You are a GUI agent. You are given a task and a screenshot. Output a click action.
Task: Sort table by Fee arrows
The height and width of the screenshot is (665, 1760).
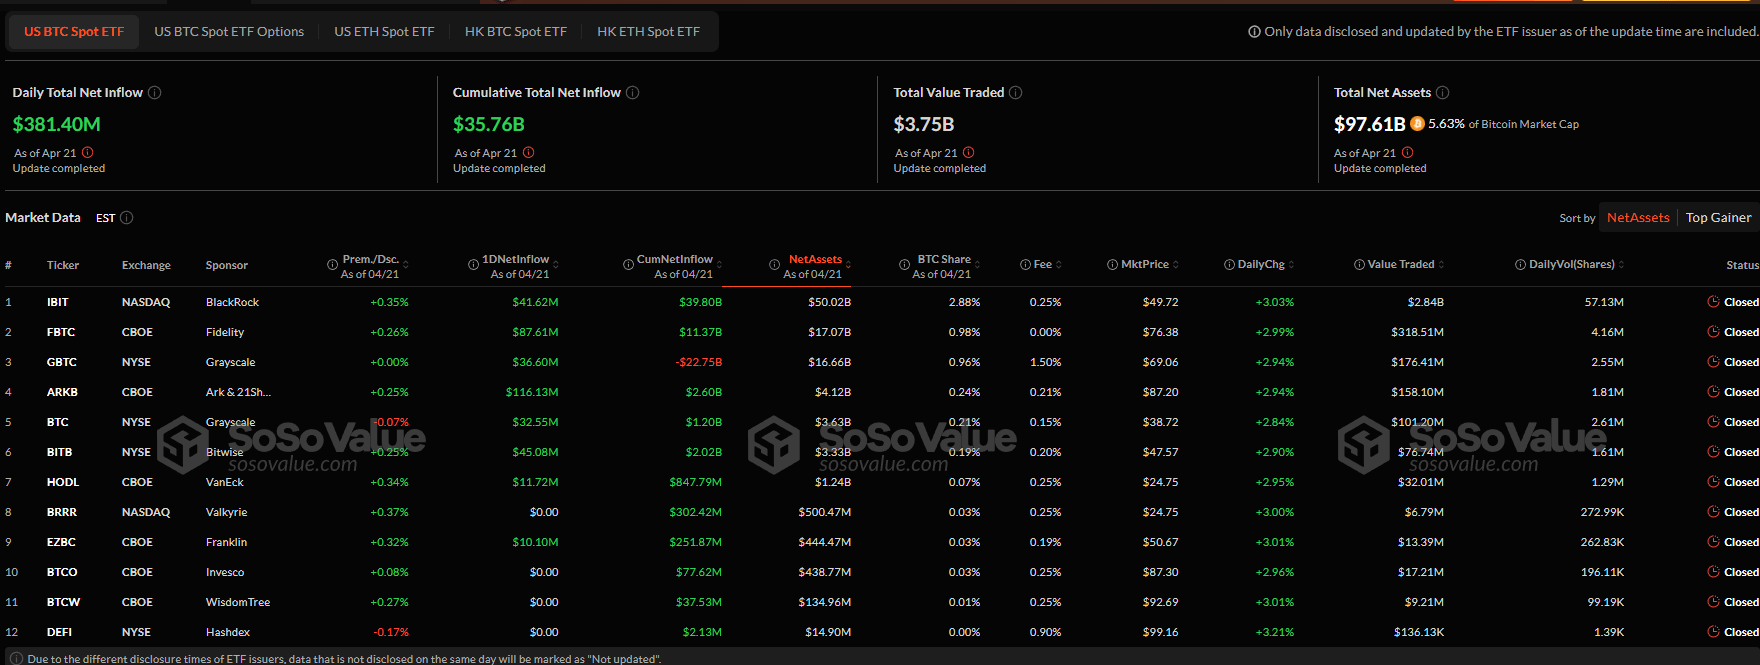point(1059,265)
